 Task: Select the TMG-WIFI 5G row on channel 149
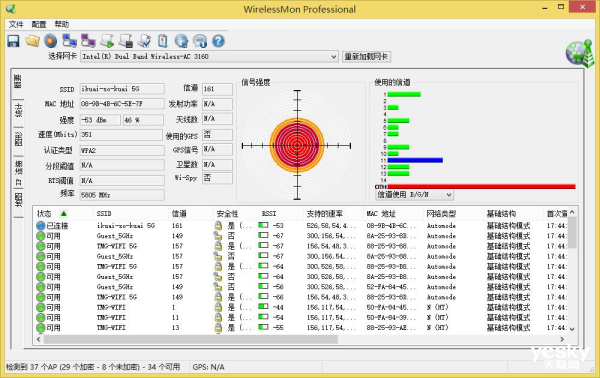301,297
